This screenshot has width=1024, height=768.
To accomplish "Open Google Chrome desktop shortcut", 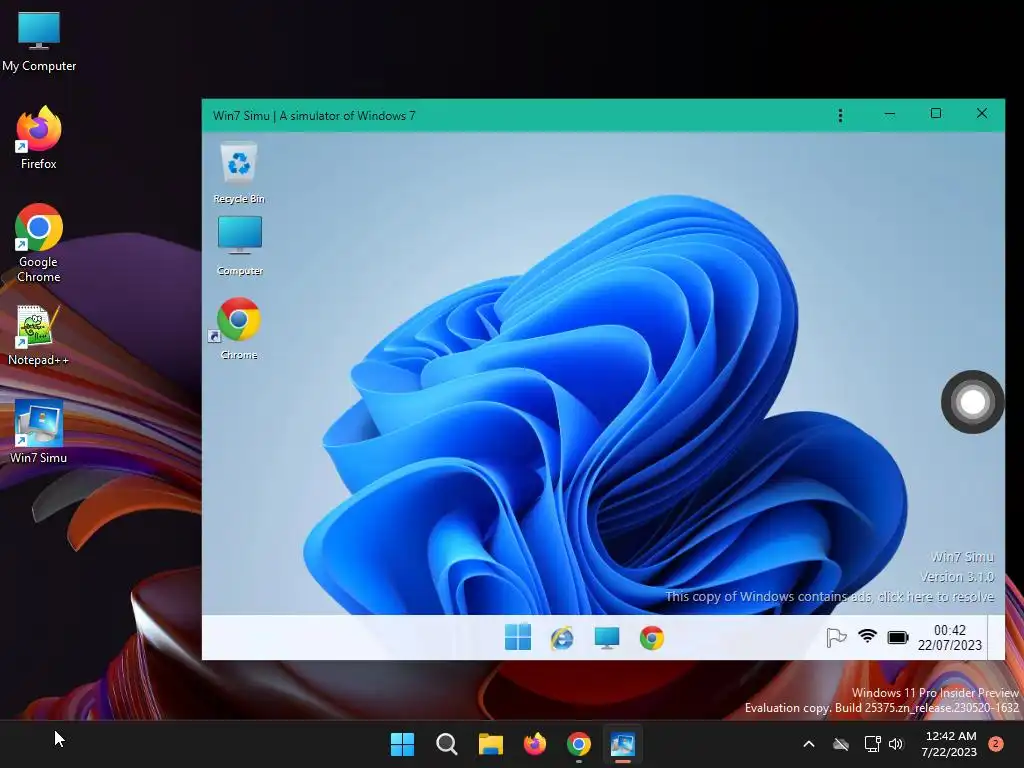I will tap(39, 243).
